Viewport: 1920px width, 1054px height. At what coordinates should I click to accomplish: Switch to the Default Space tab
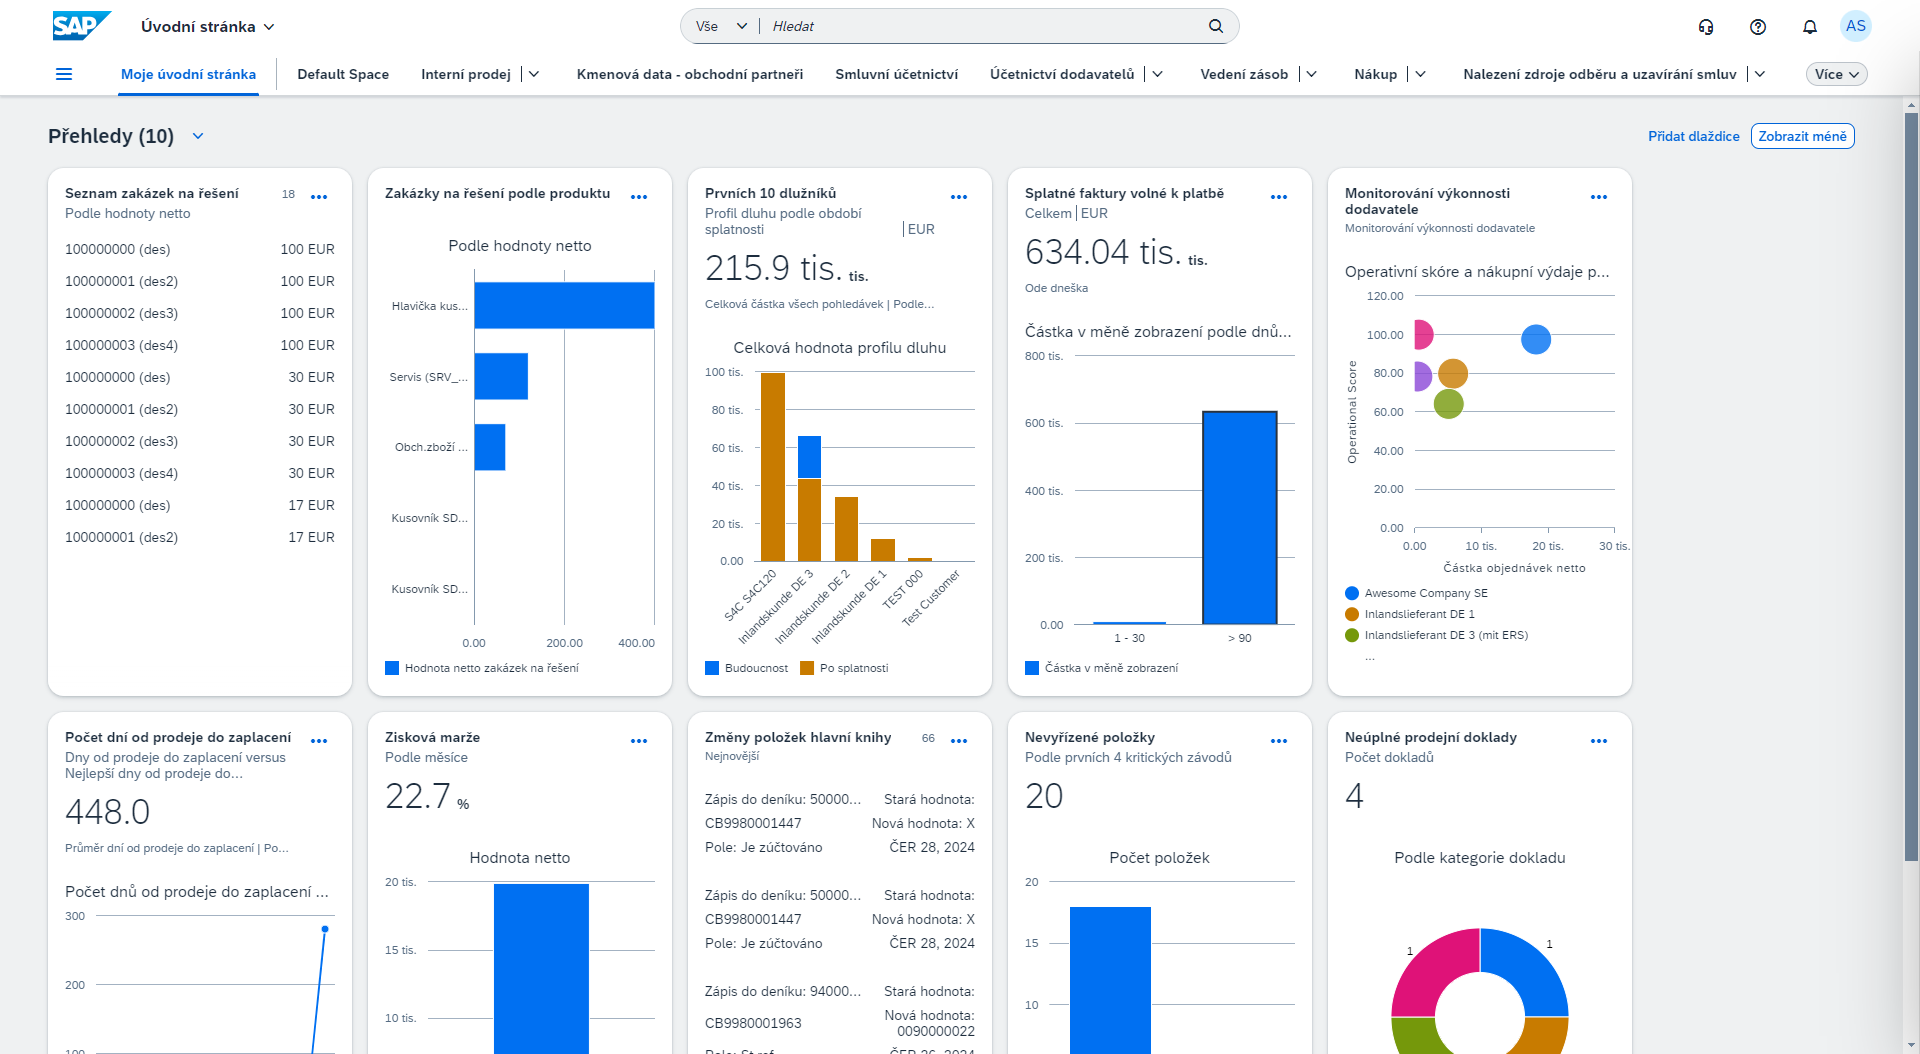coord(343,74)
